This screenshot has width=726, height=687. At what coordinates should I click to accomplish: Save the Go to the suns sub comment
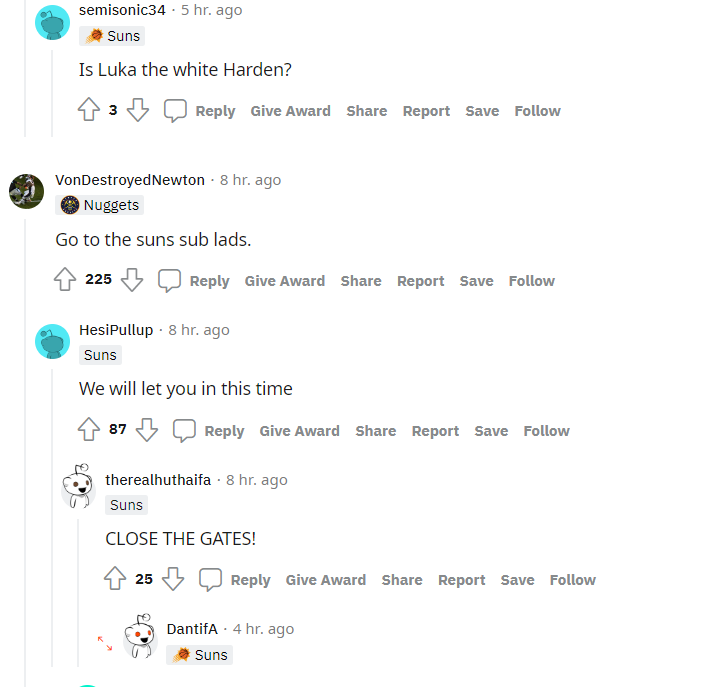tap(476, 281)
